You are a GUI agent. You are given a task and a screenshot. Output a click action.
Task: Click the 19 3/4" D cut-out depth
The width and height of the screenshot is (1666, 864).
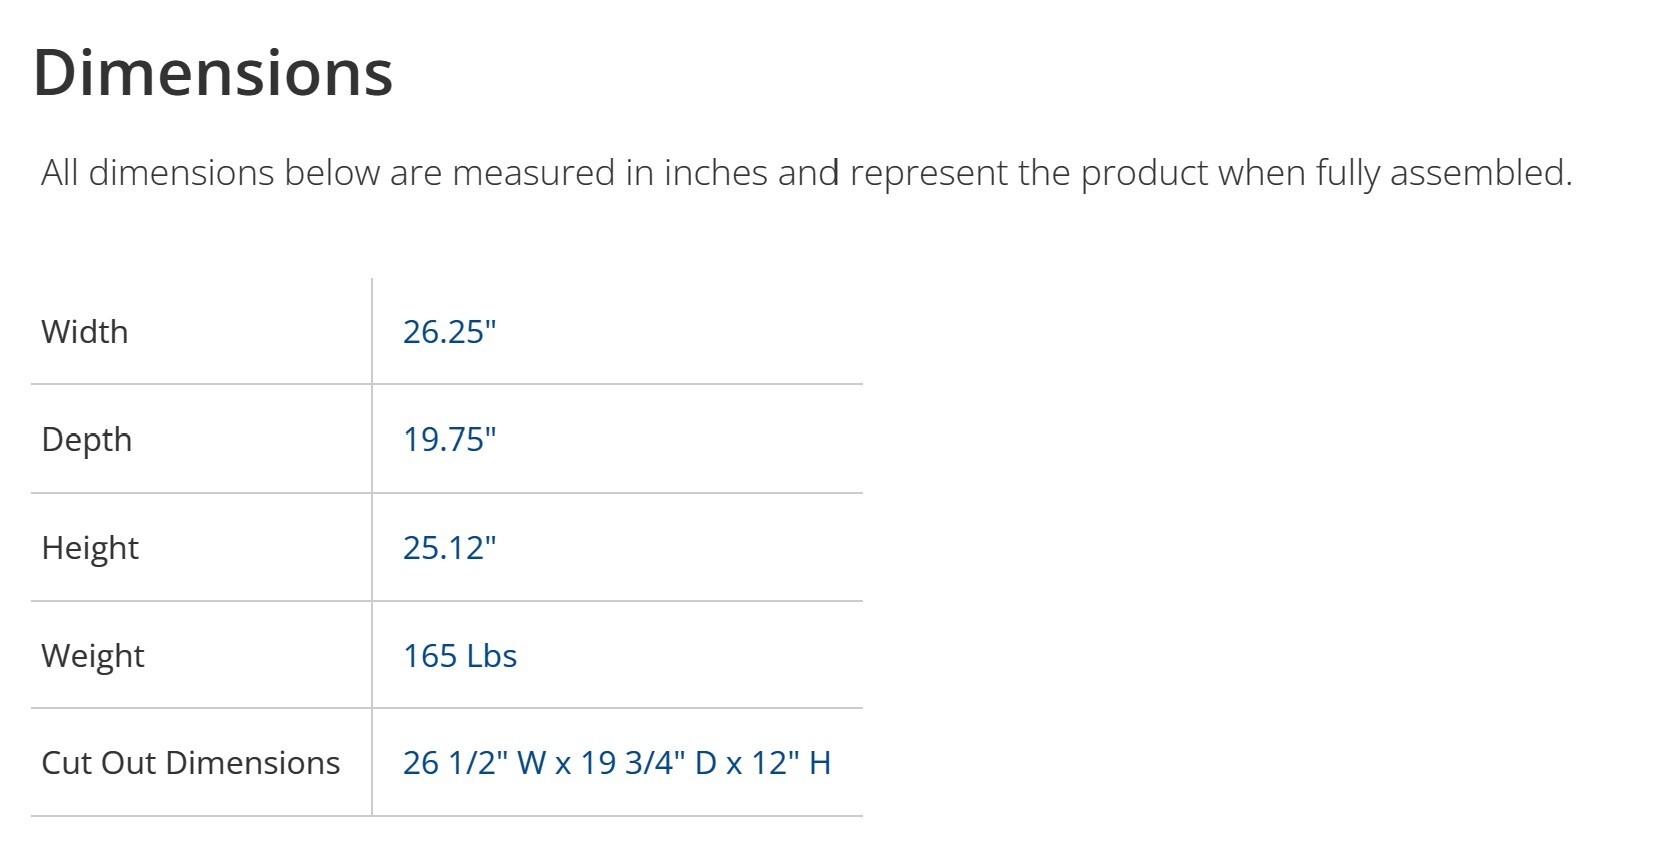(x=648, y=763)
